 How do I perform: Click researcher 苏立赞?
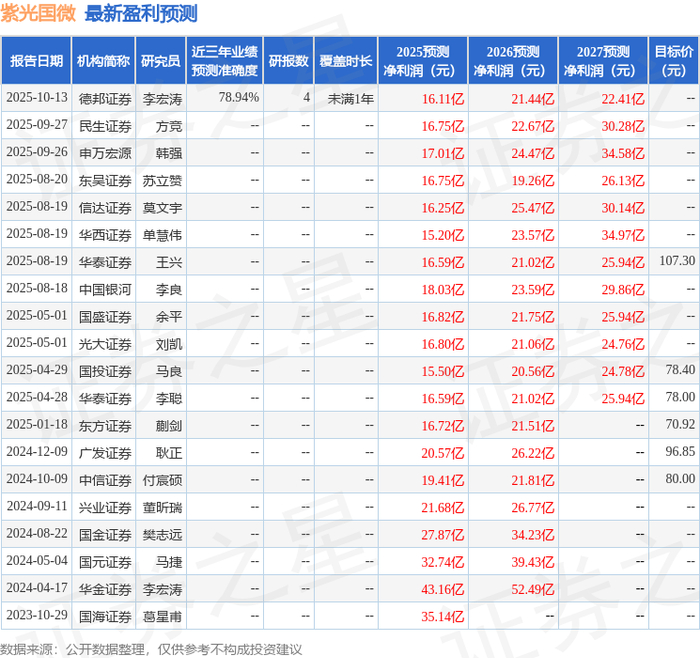[162, 181]
